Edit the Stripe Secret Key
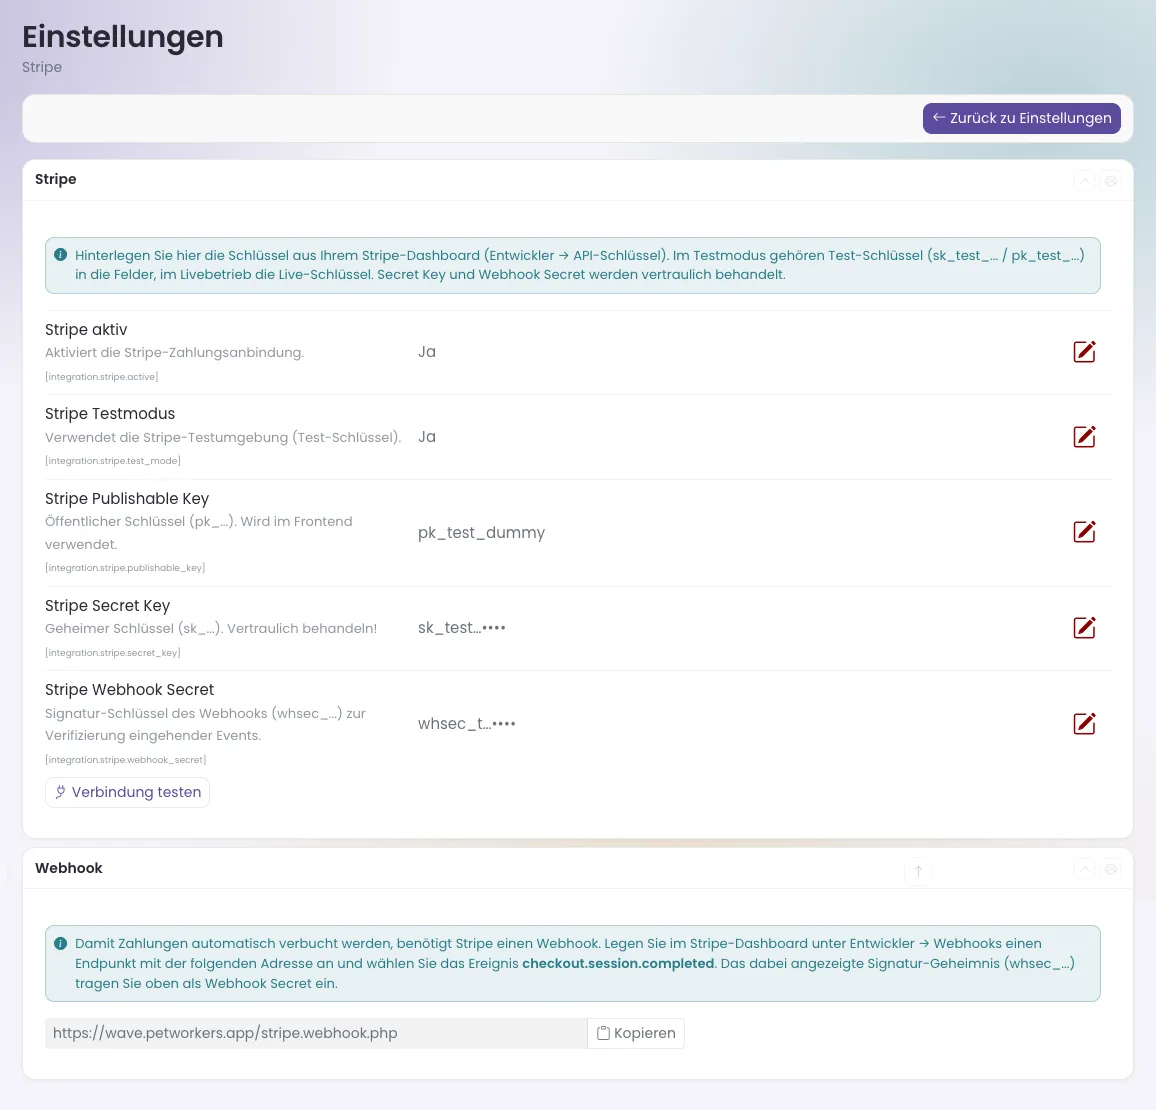This screenshot has width=1156, height=1110. (1084, 627)
